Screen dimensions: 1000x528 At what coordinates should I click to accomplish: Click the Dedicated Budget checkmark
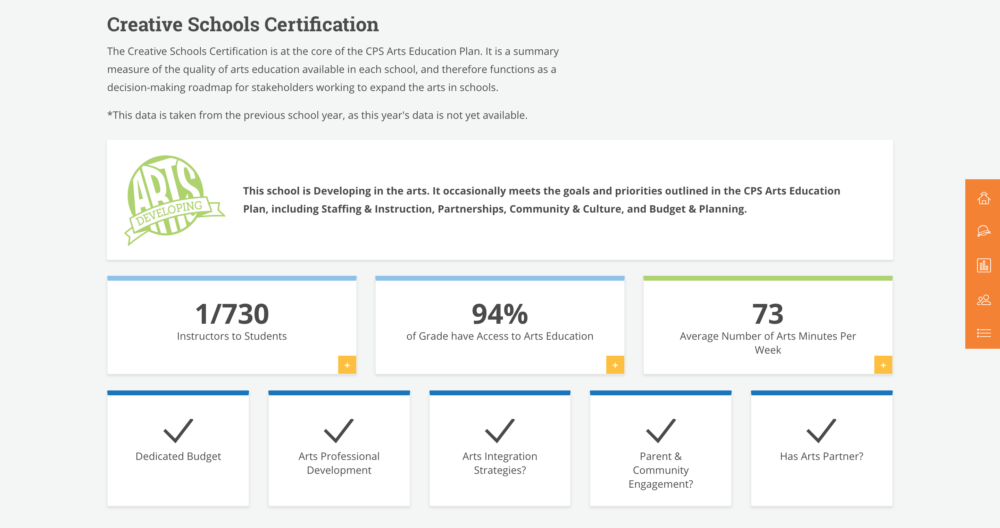coord(178,430)
